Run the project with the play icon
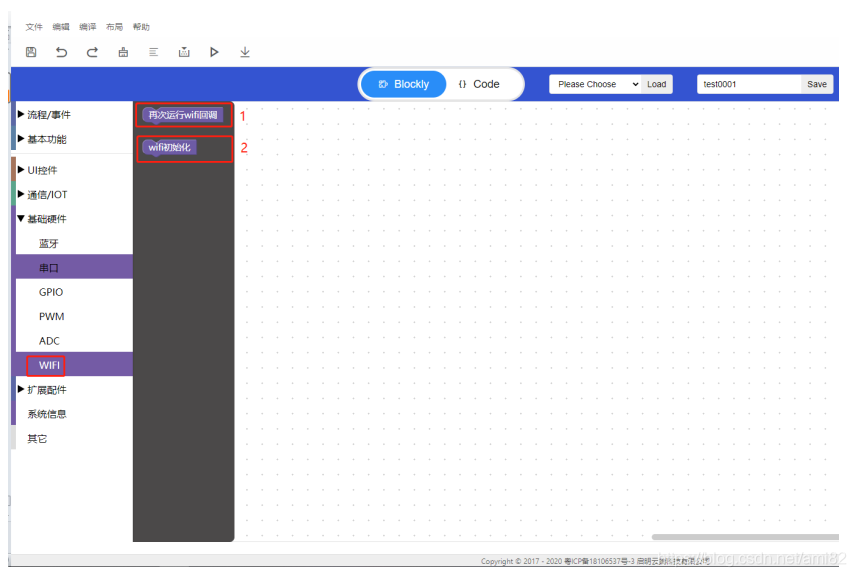The image size is (856, 577). pyautogui.click(x=214, y=52)
